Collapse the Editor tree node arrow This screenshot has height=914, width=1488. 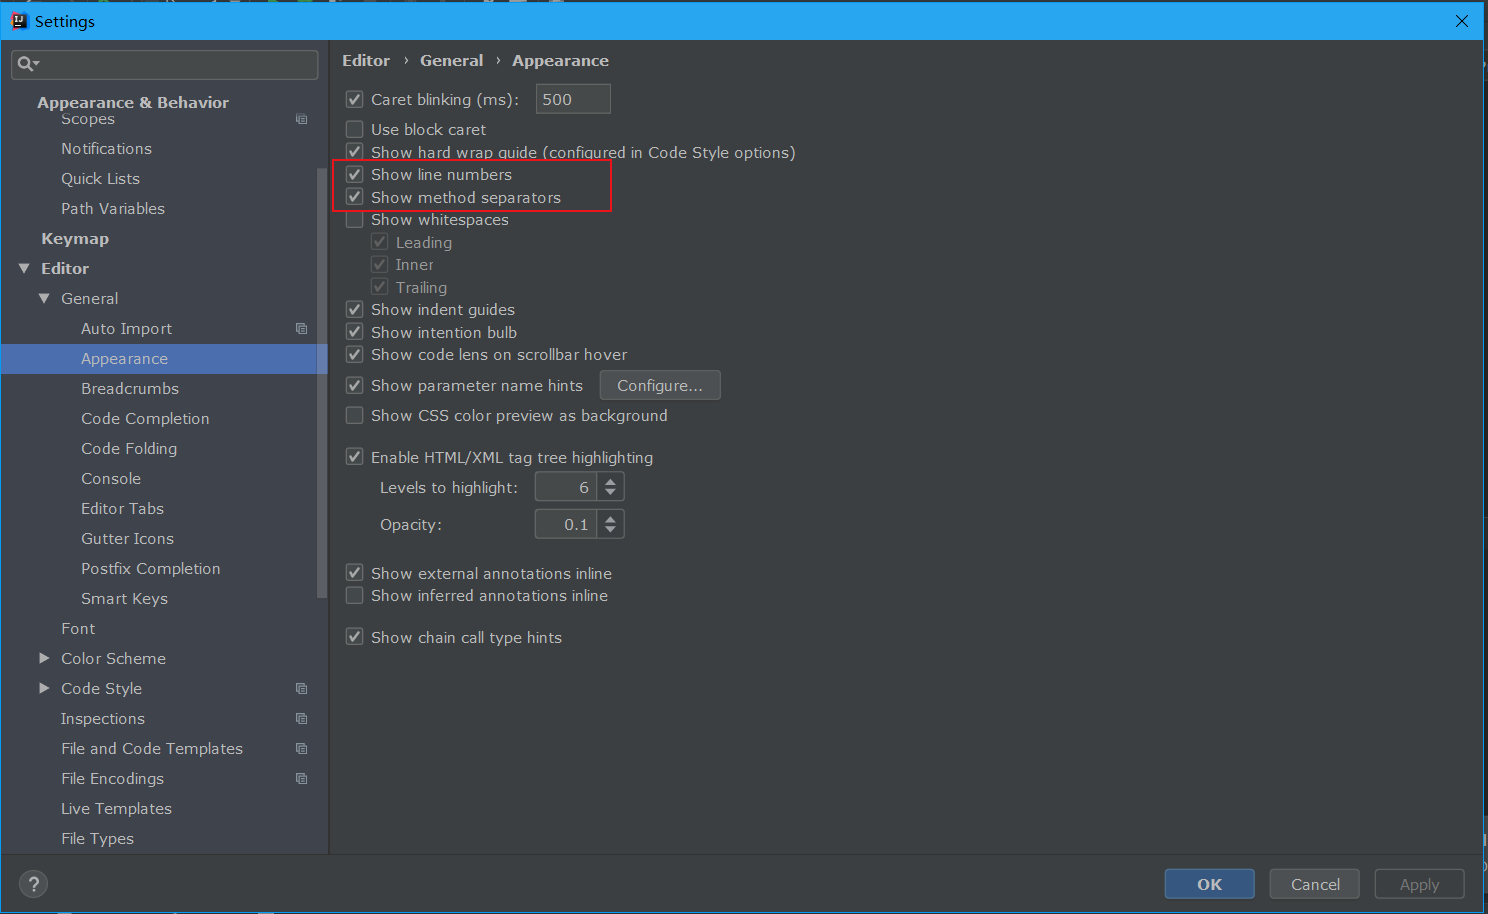[x=24, y=268]
